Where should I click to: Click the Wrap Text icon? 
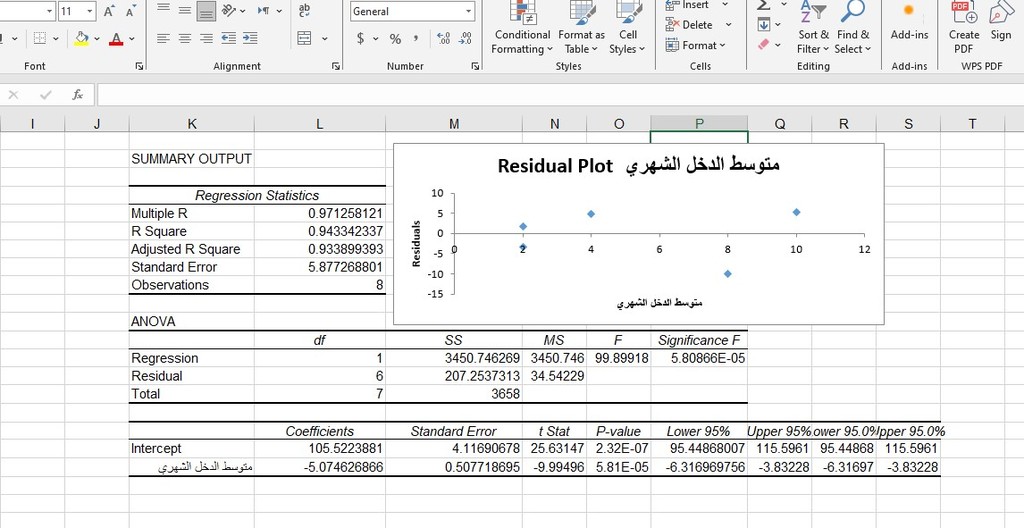tap(305, 11)
